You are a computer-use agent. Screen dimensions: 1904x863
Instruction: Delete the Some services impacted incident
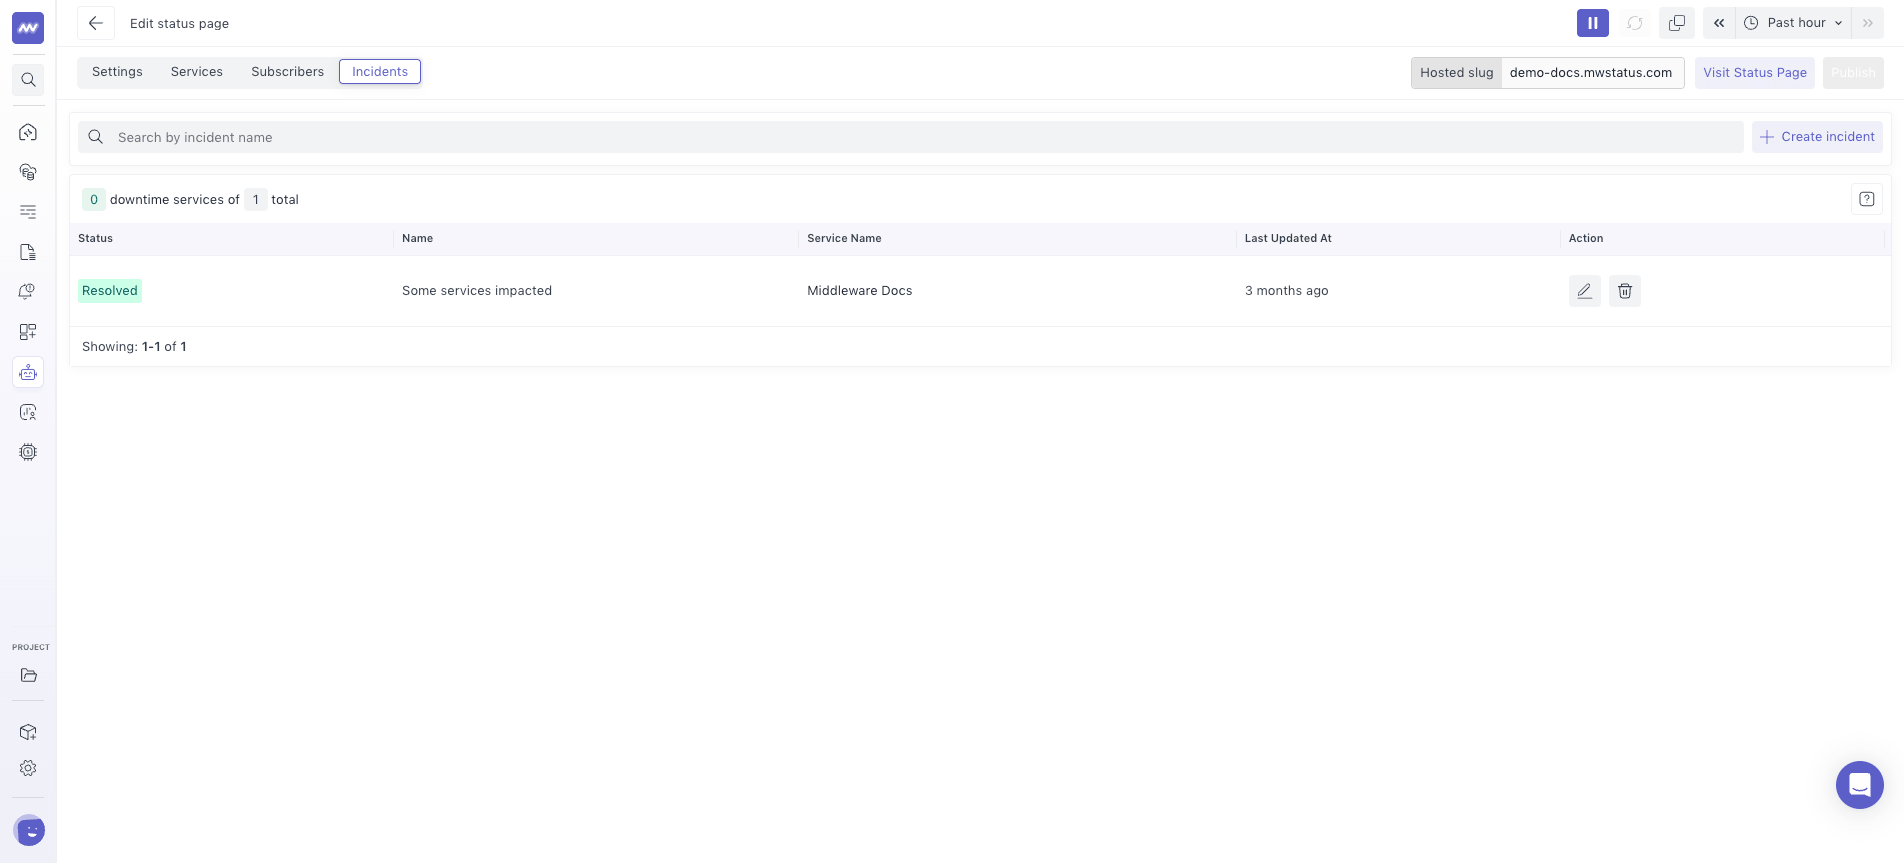(x=1625, y=291)
